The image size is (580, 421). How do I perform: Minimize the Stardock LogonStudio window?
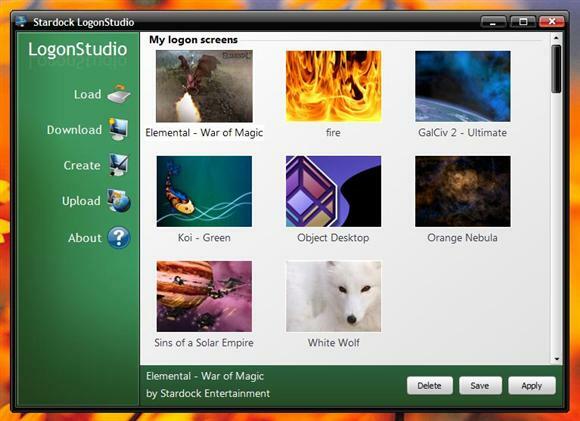[493, 22]
